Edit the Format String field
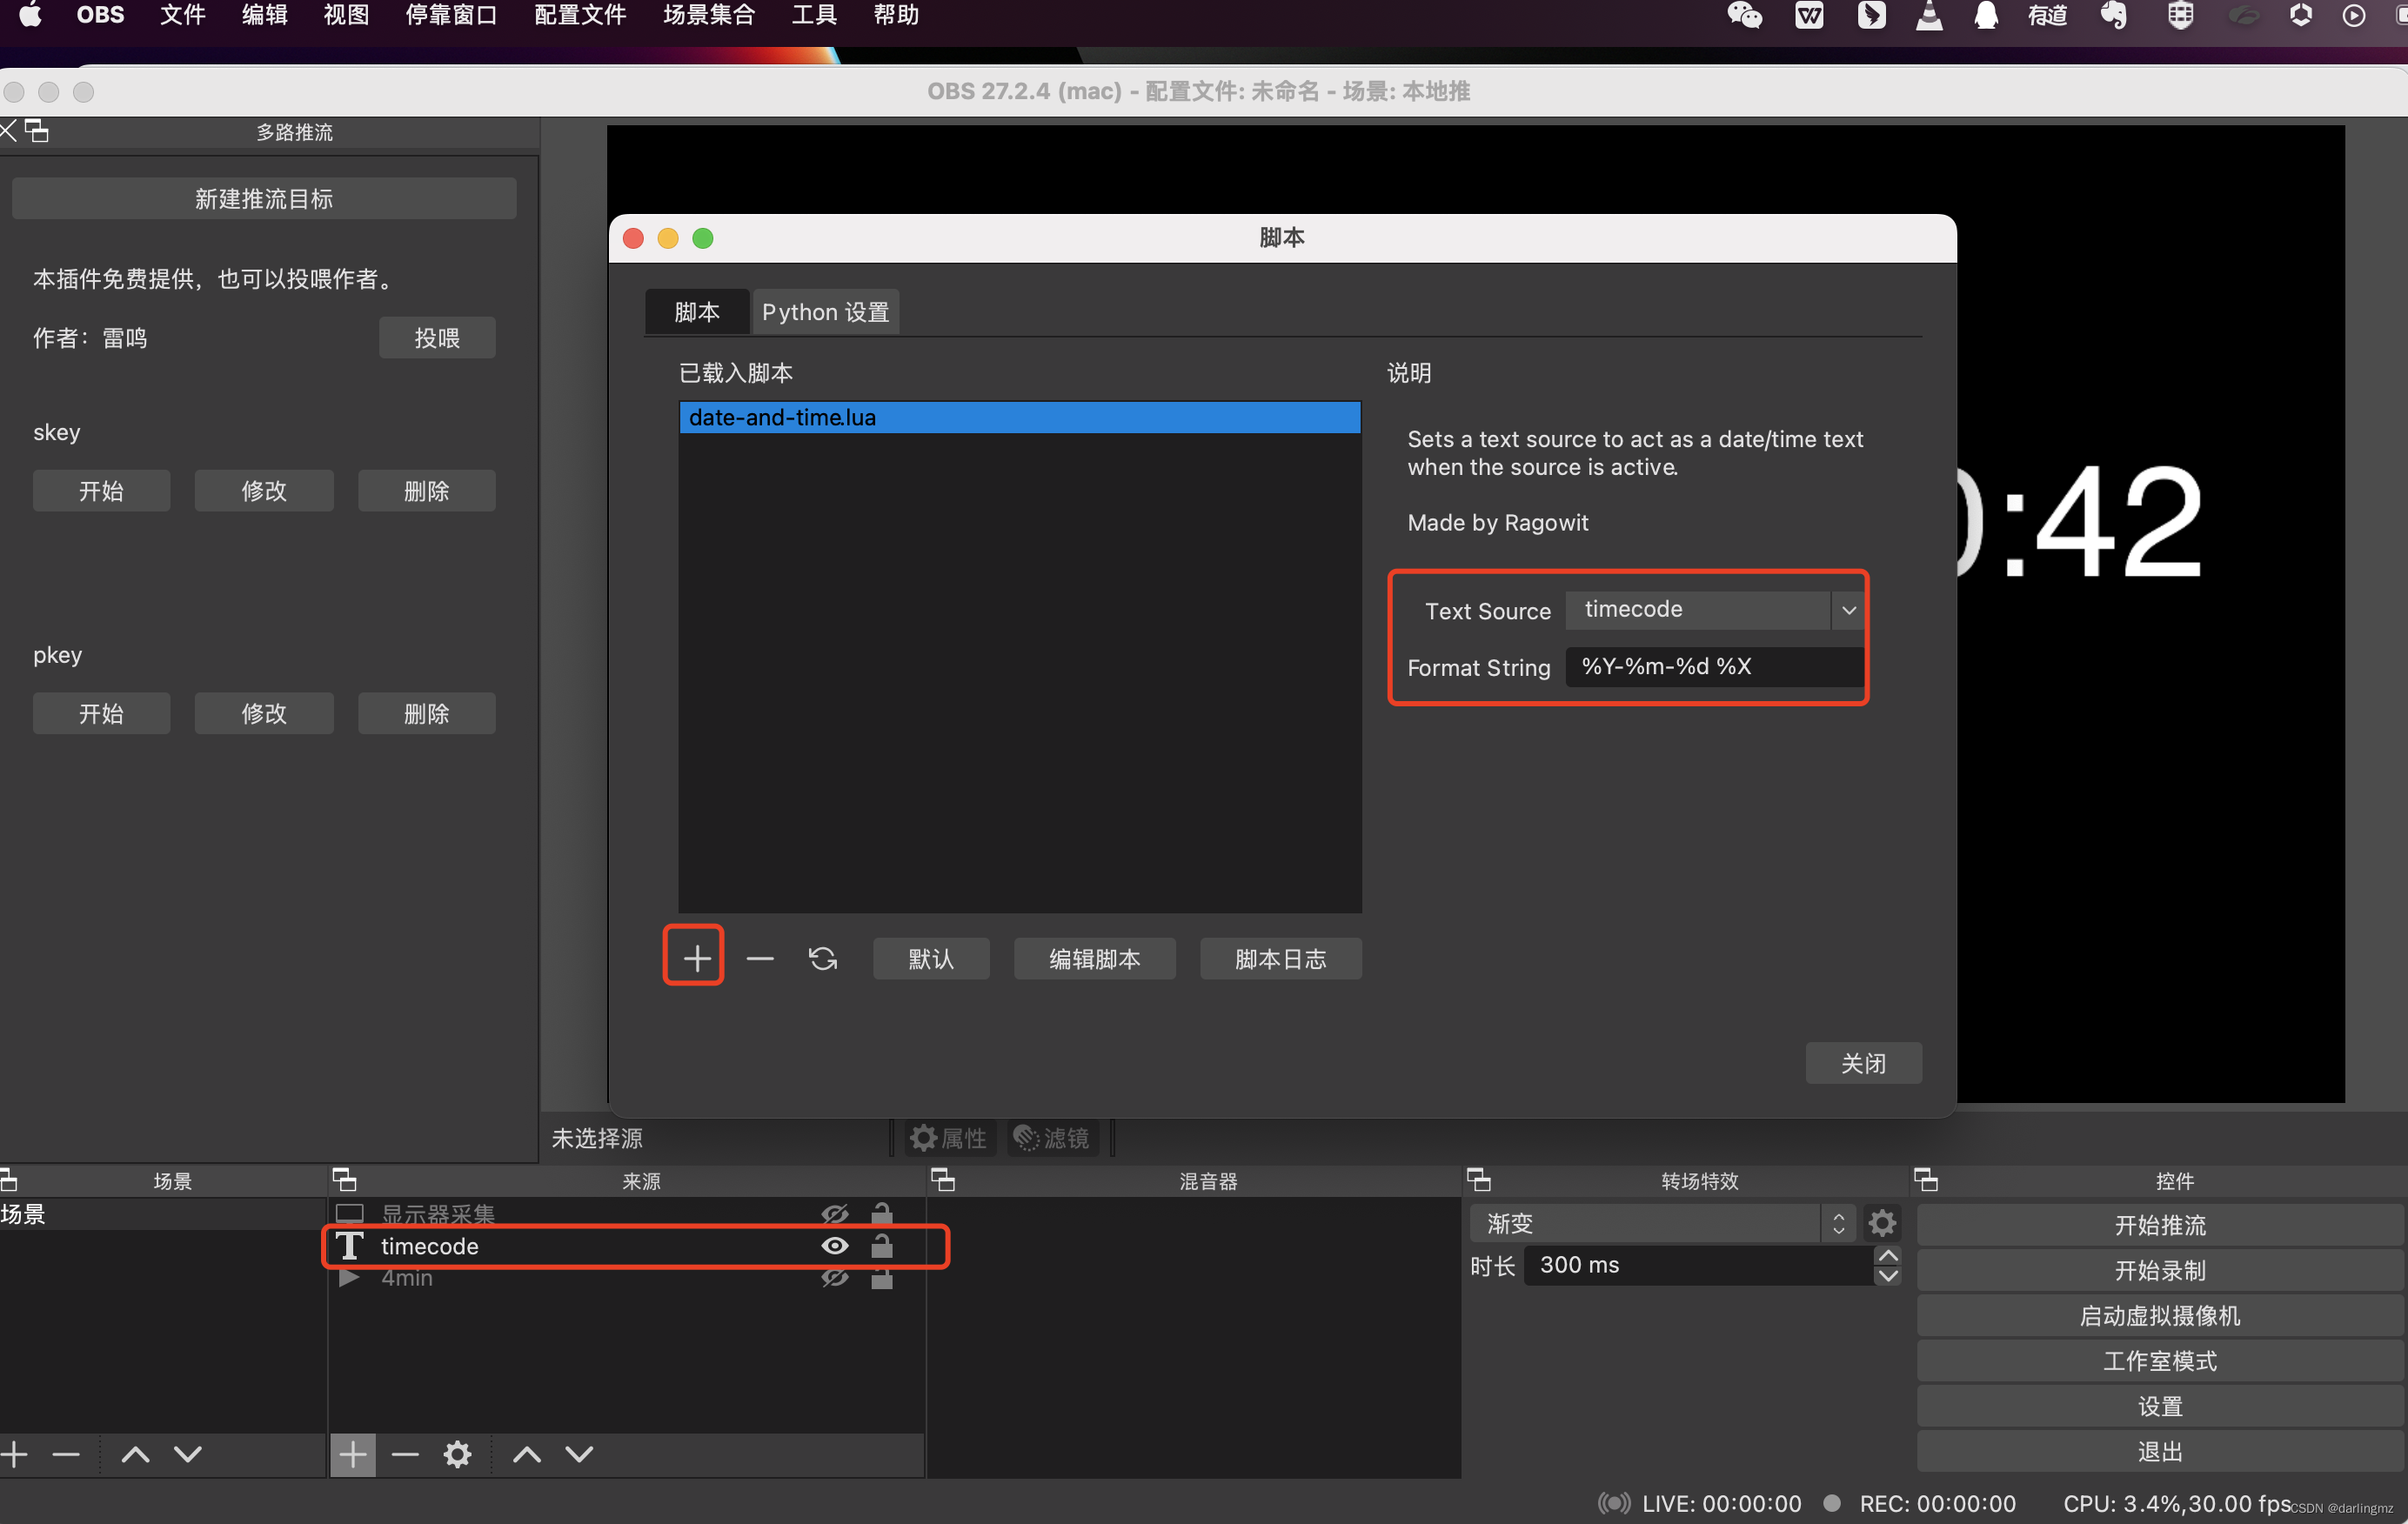Viewport: 2408px width, 1524px height. click(x=1714, y=667)
